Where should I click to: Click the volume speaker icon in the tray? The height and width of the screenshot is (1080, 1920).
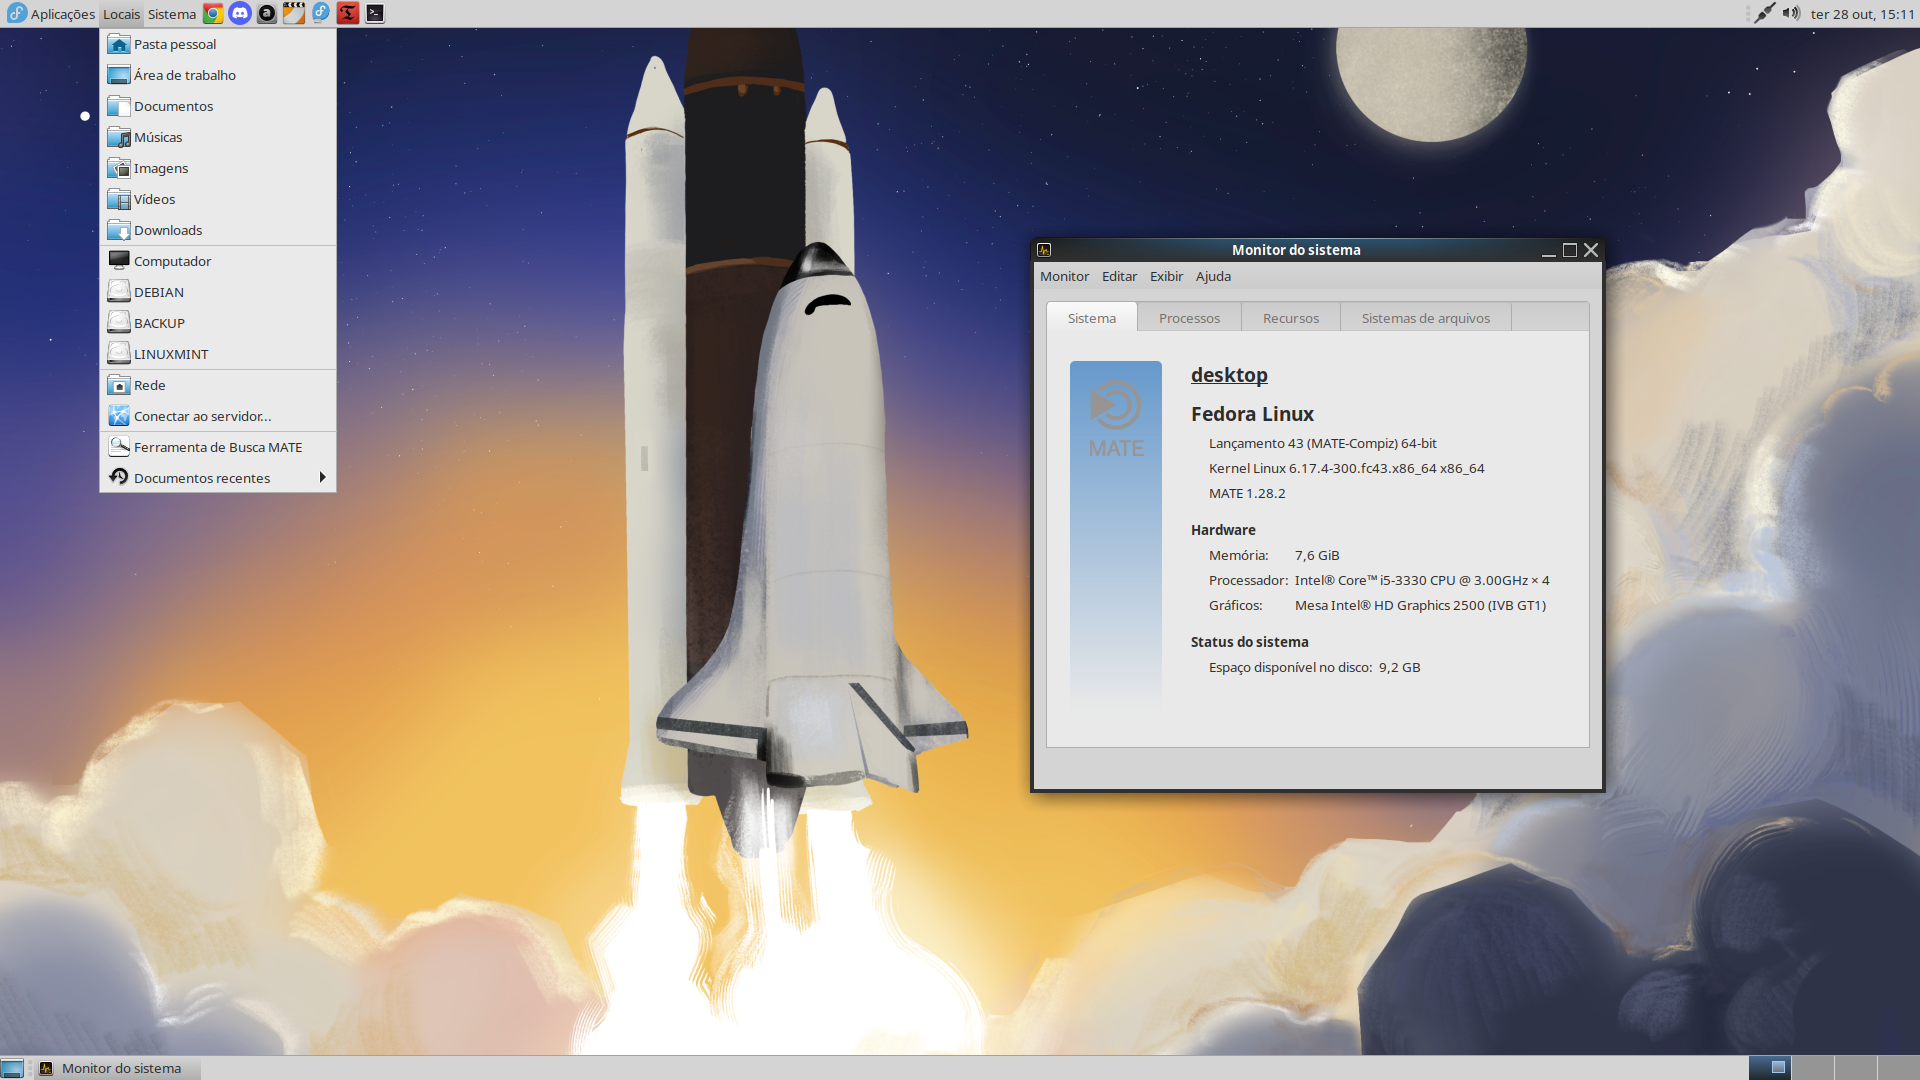pyautogui.click(x=1791, y=14)
